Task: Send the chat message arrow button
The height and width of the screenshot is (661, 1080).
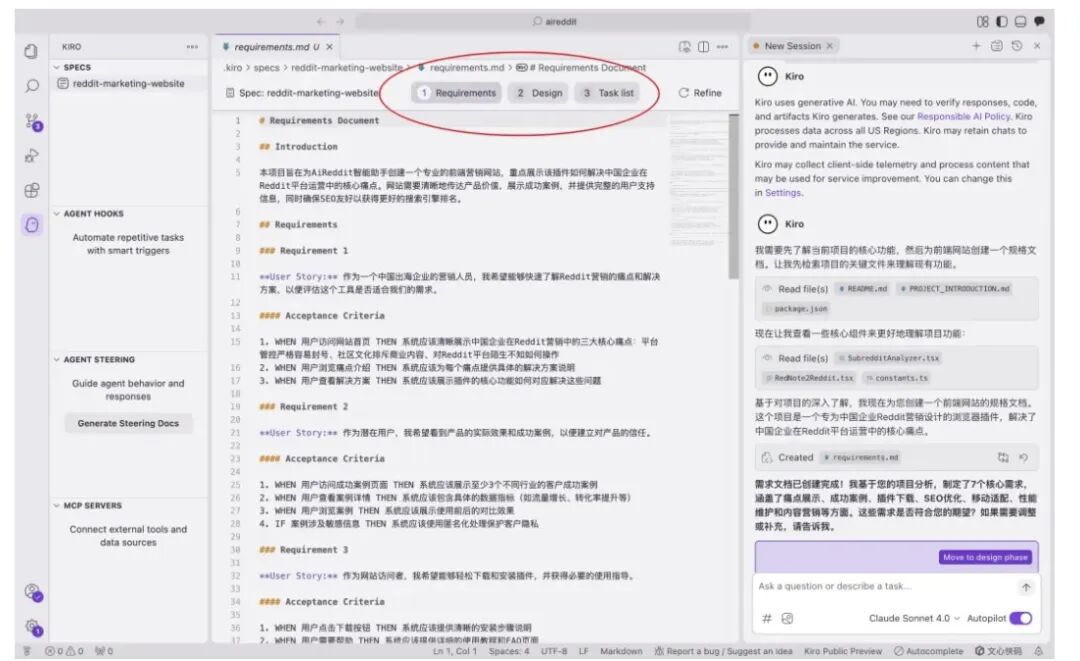Action: 1026,587
